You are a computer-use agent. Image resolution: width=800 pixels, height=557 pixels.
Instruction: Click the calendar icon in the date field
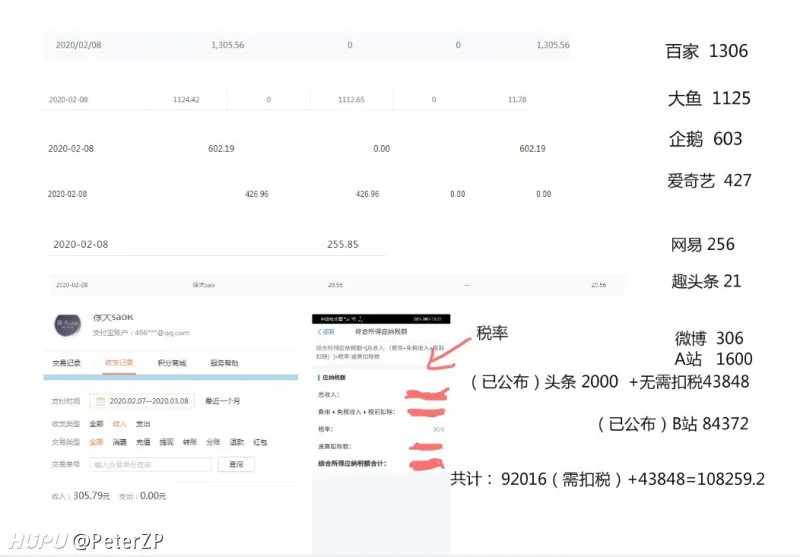pyautogui.click(x=101, y=401)
